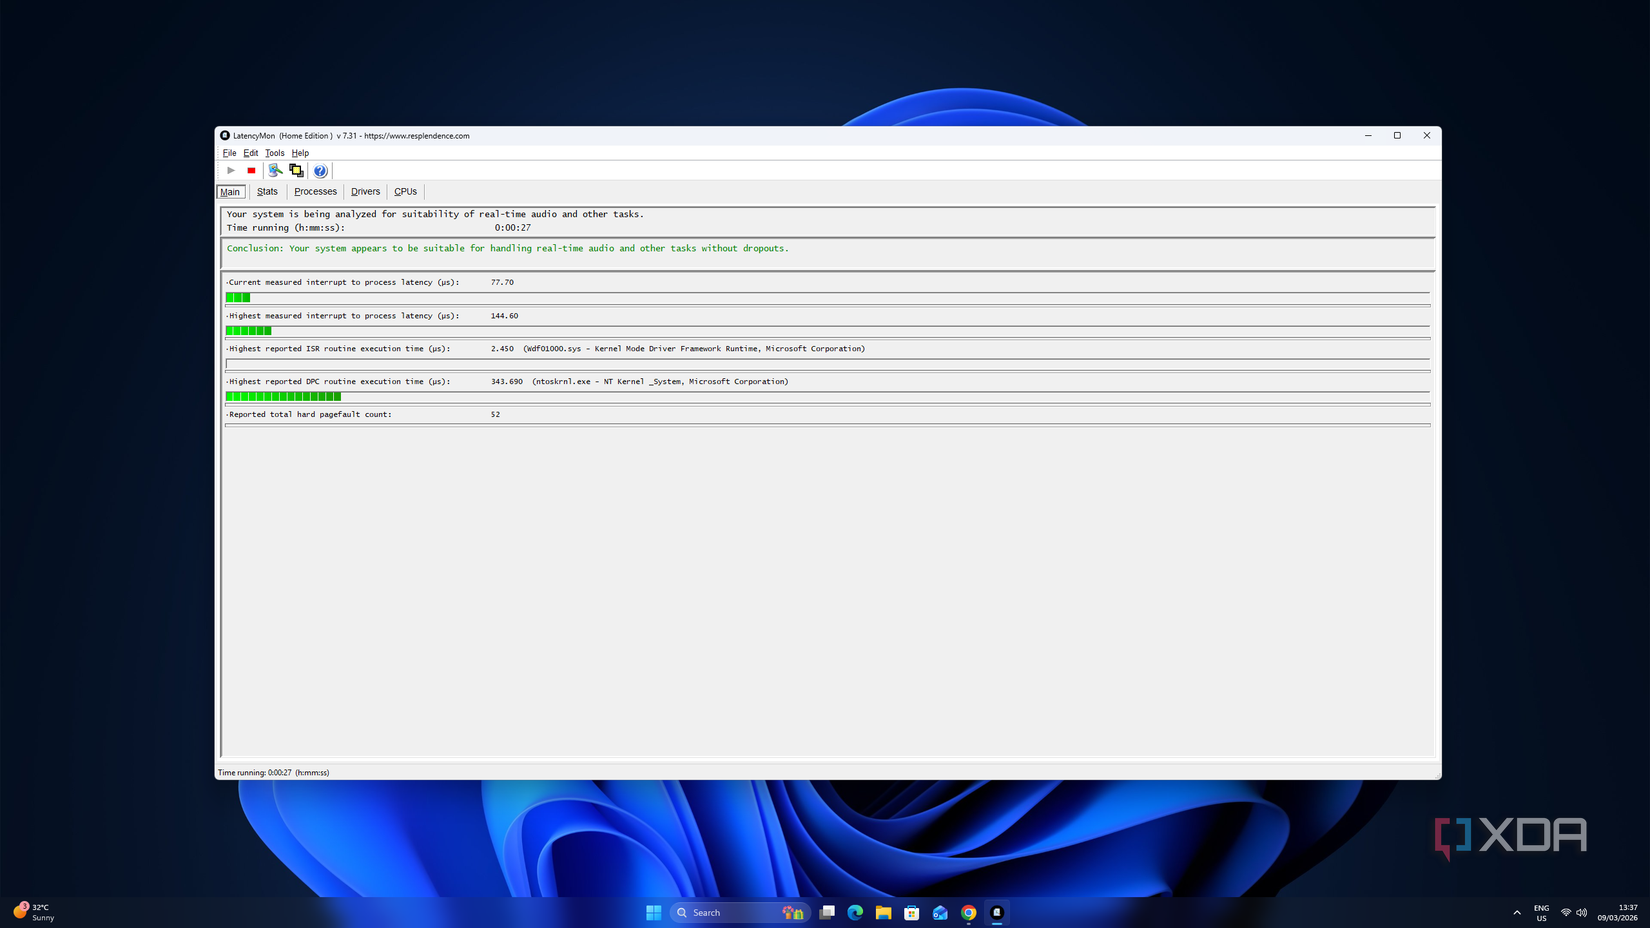Open help via the blue question mark icon

(320, 171)
